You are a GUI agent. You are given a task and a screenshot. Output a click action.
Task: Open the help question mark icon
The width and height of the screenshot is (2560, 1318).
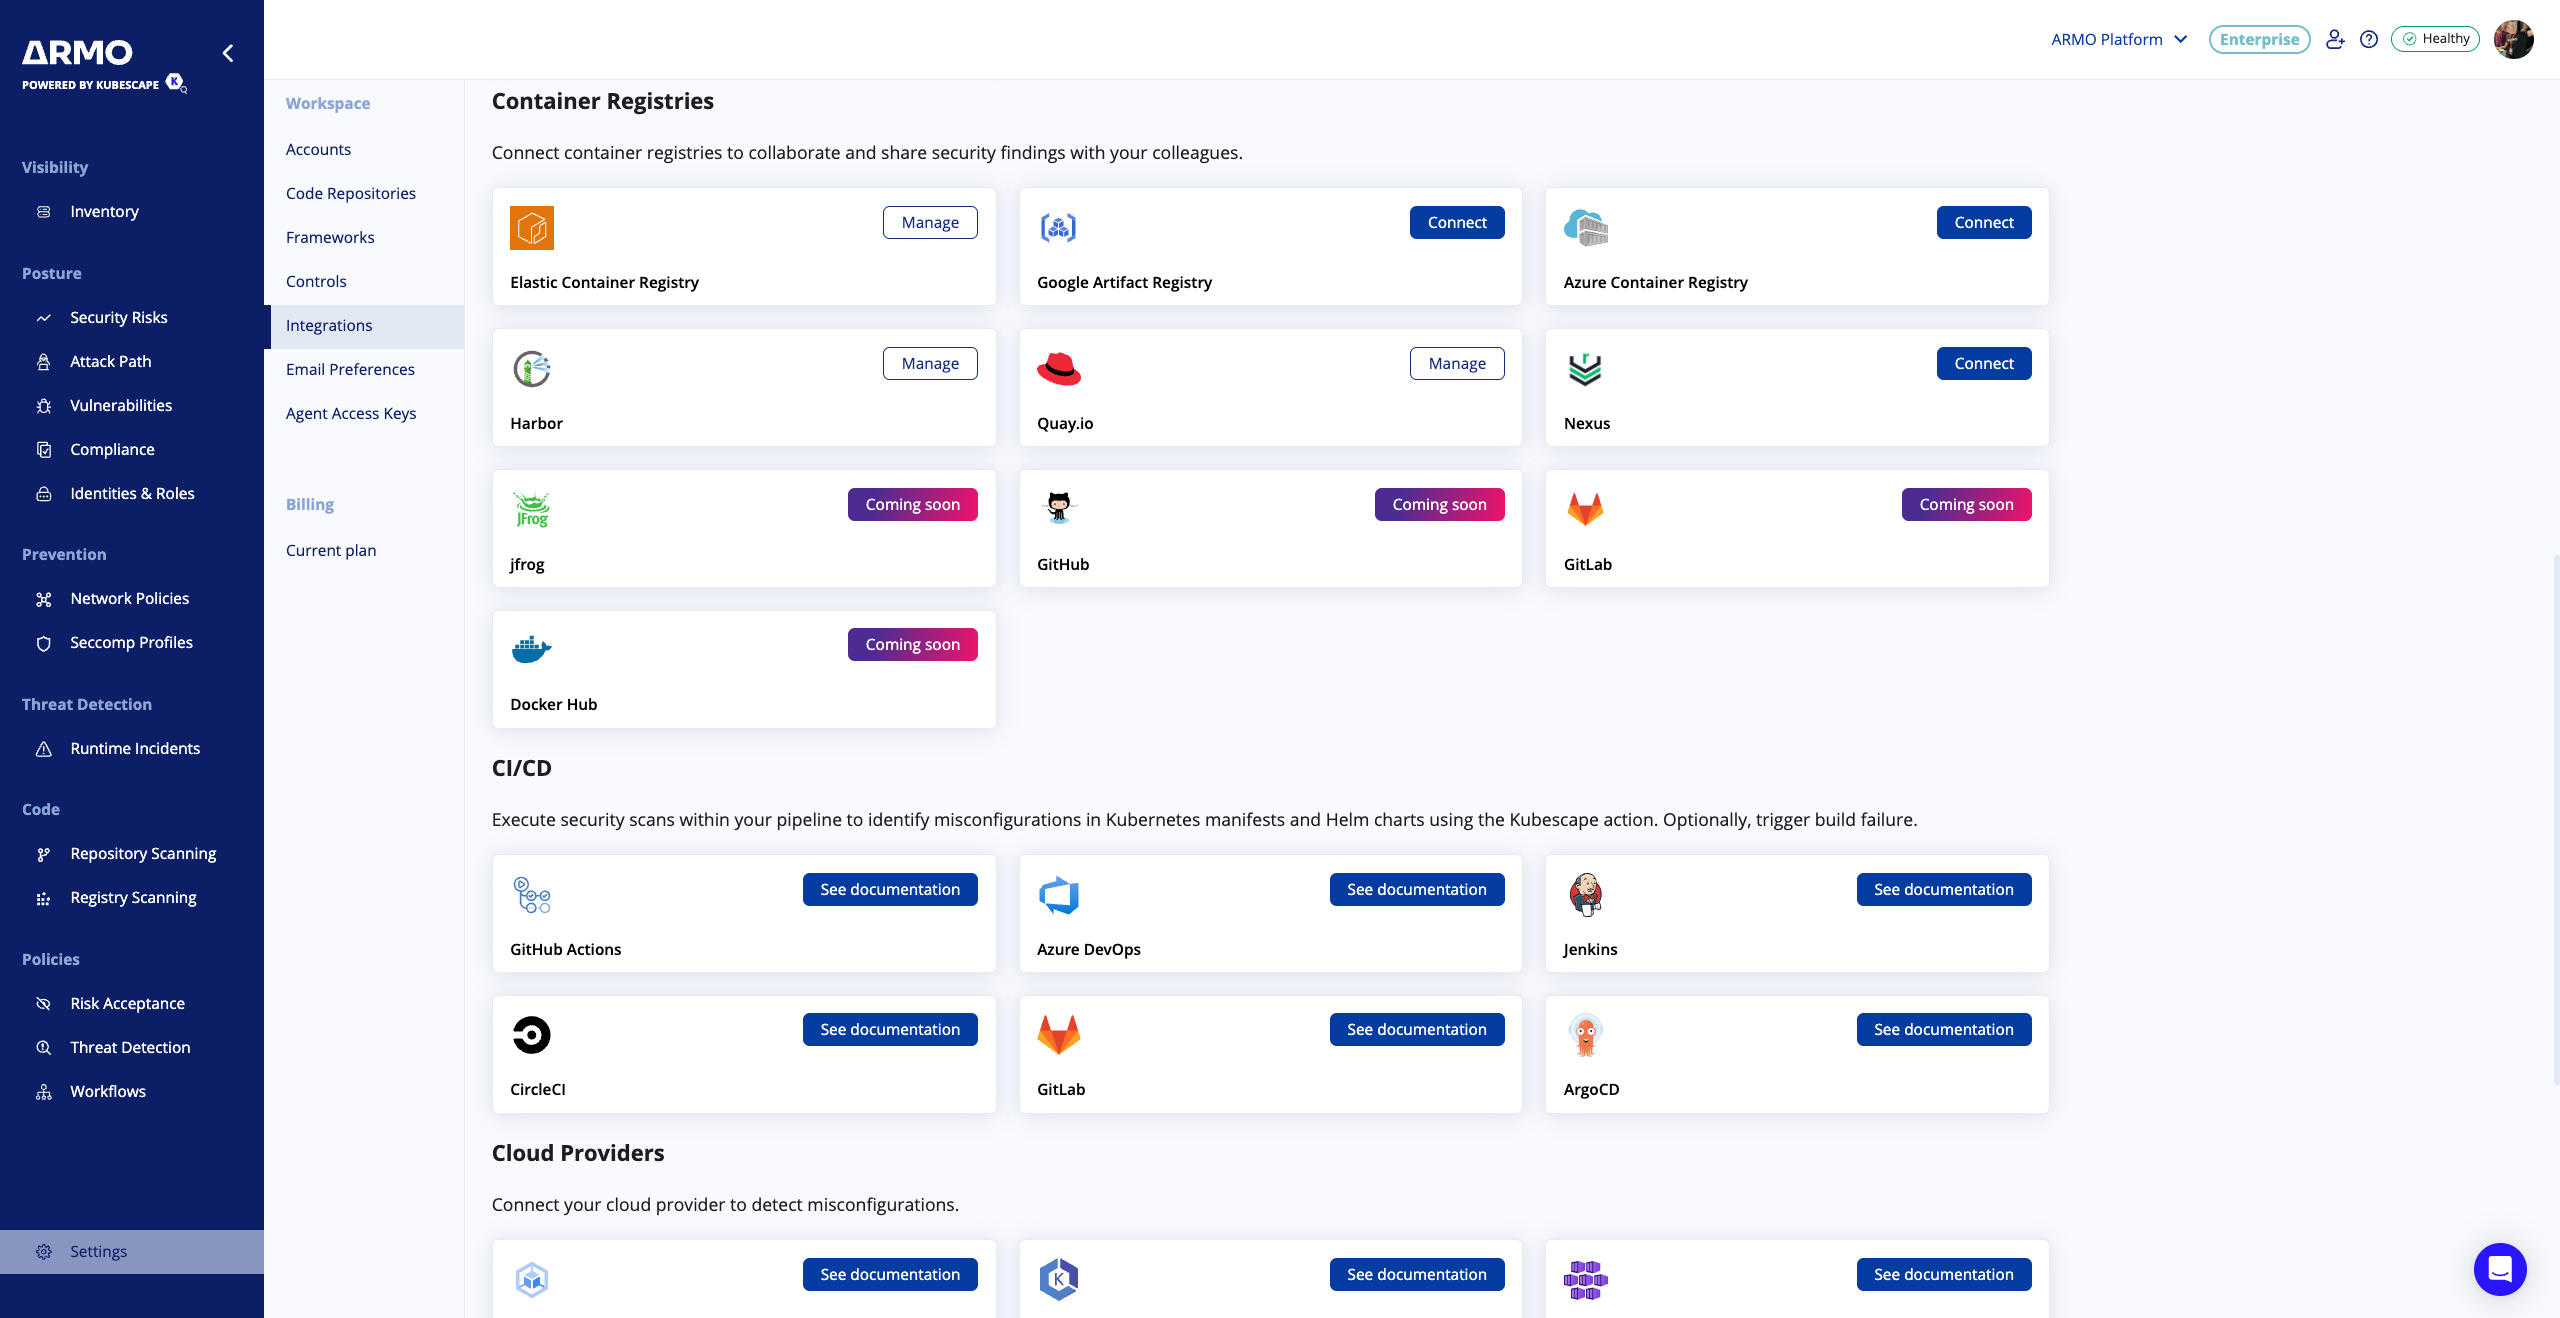2368,39
